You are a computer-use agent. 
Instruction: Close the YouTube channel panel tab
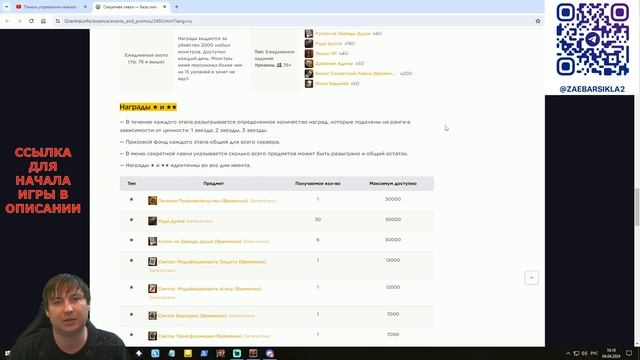click(85, 7)
